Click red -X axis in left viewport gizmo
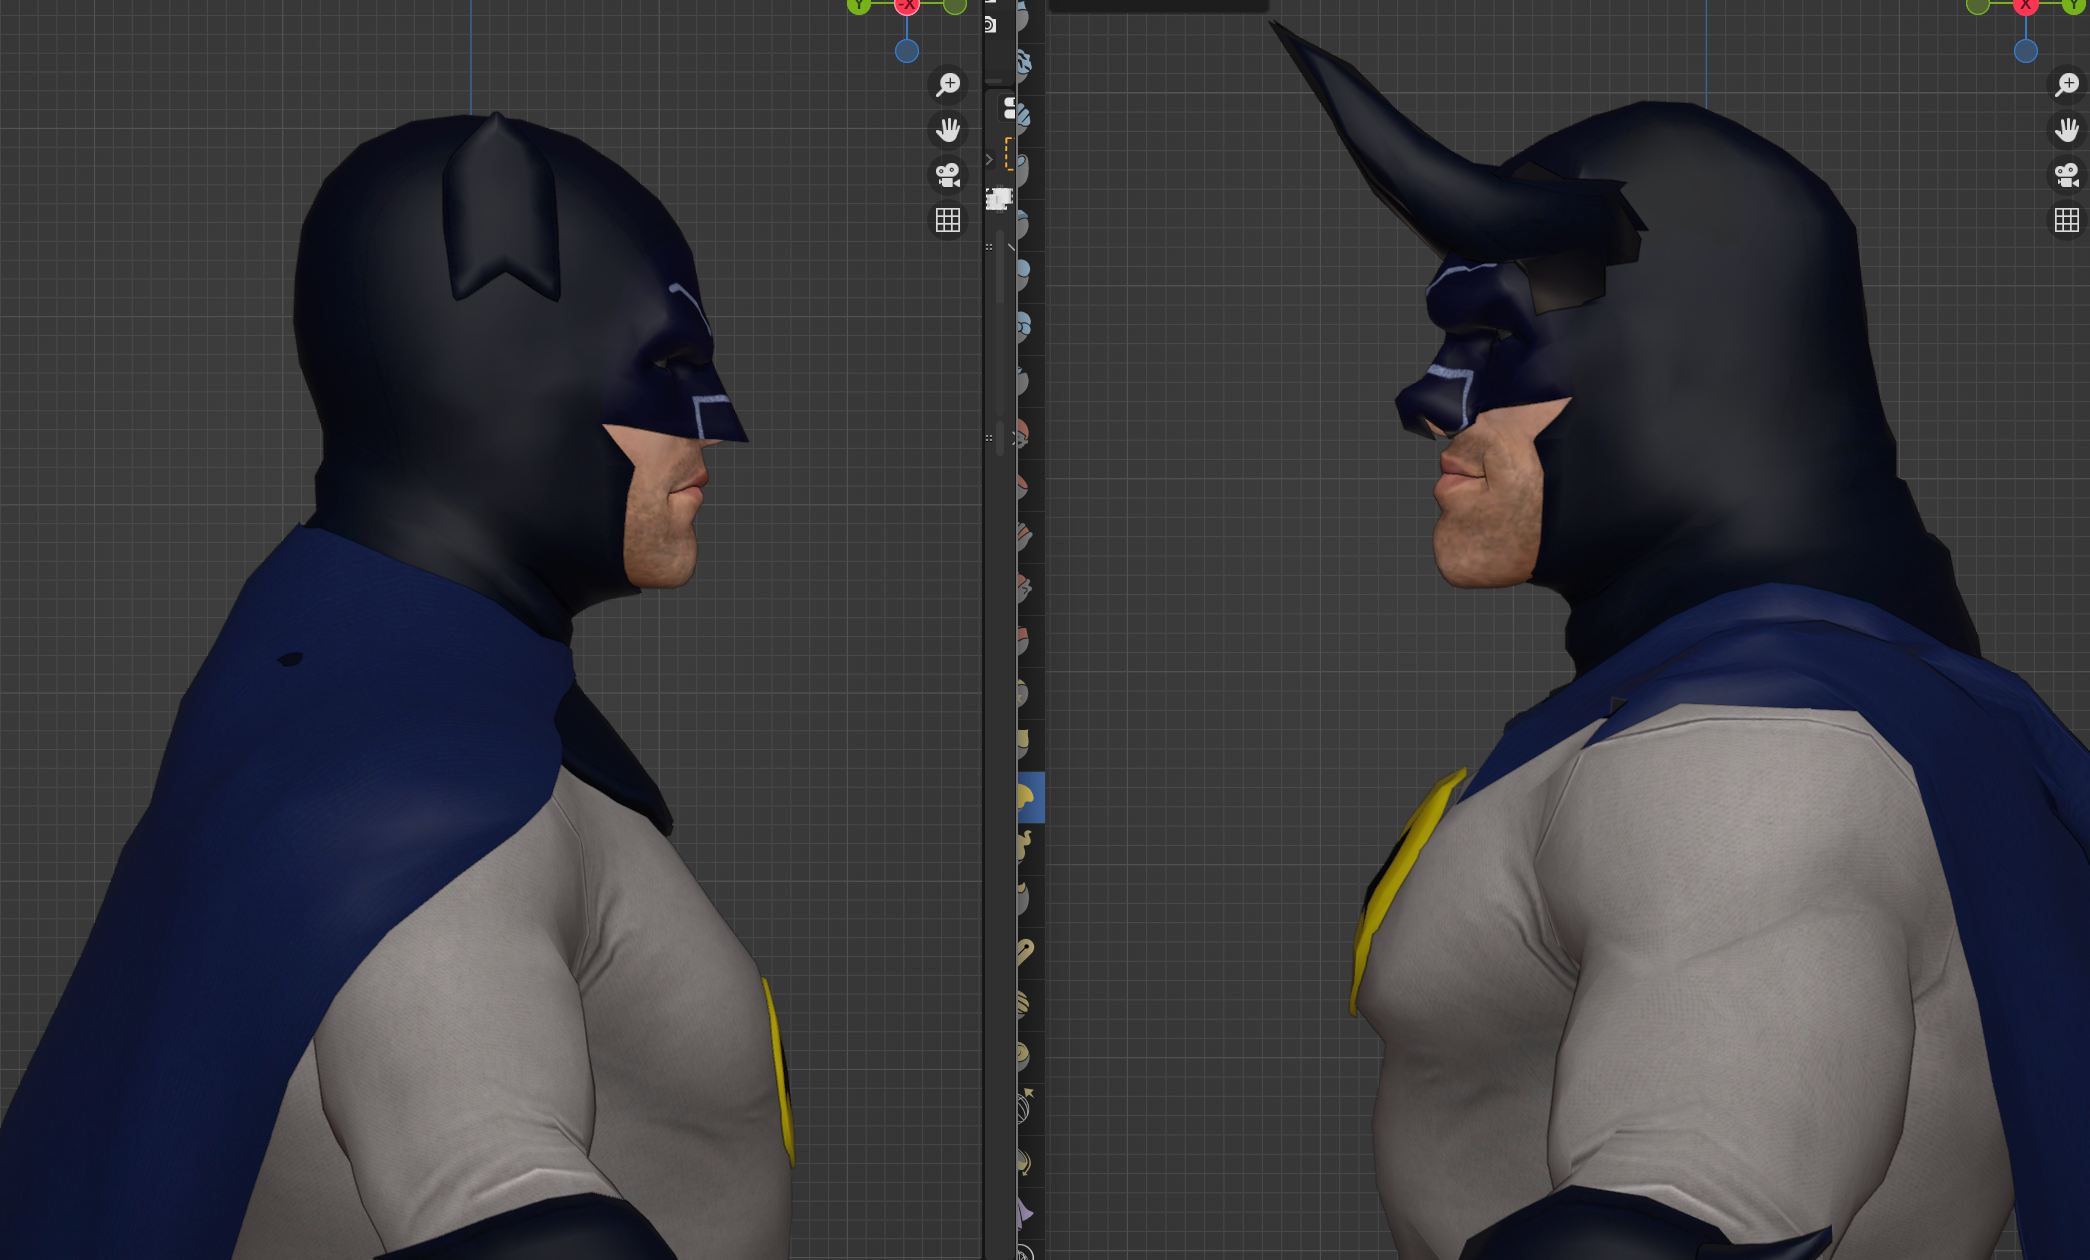The height and width of the screenshot is (1260, 2090). click(x=907, y=5)
